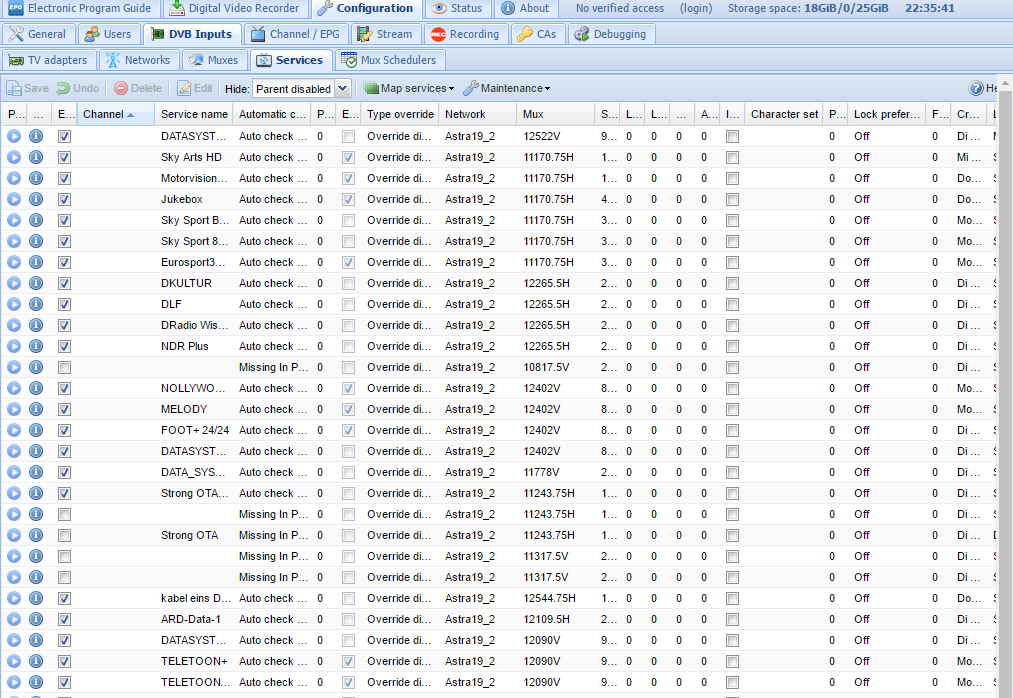Toggle enabled checkbox for TELETOON+ row
The image size is (1013, 698).
pos(64,661)
